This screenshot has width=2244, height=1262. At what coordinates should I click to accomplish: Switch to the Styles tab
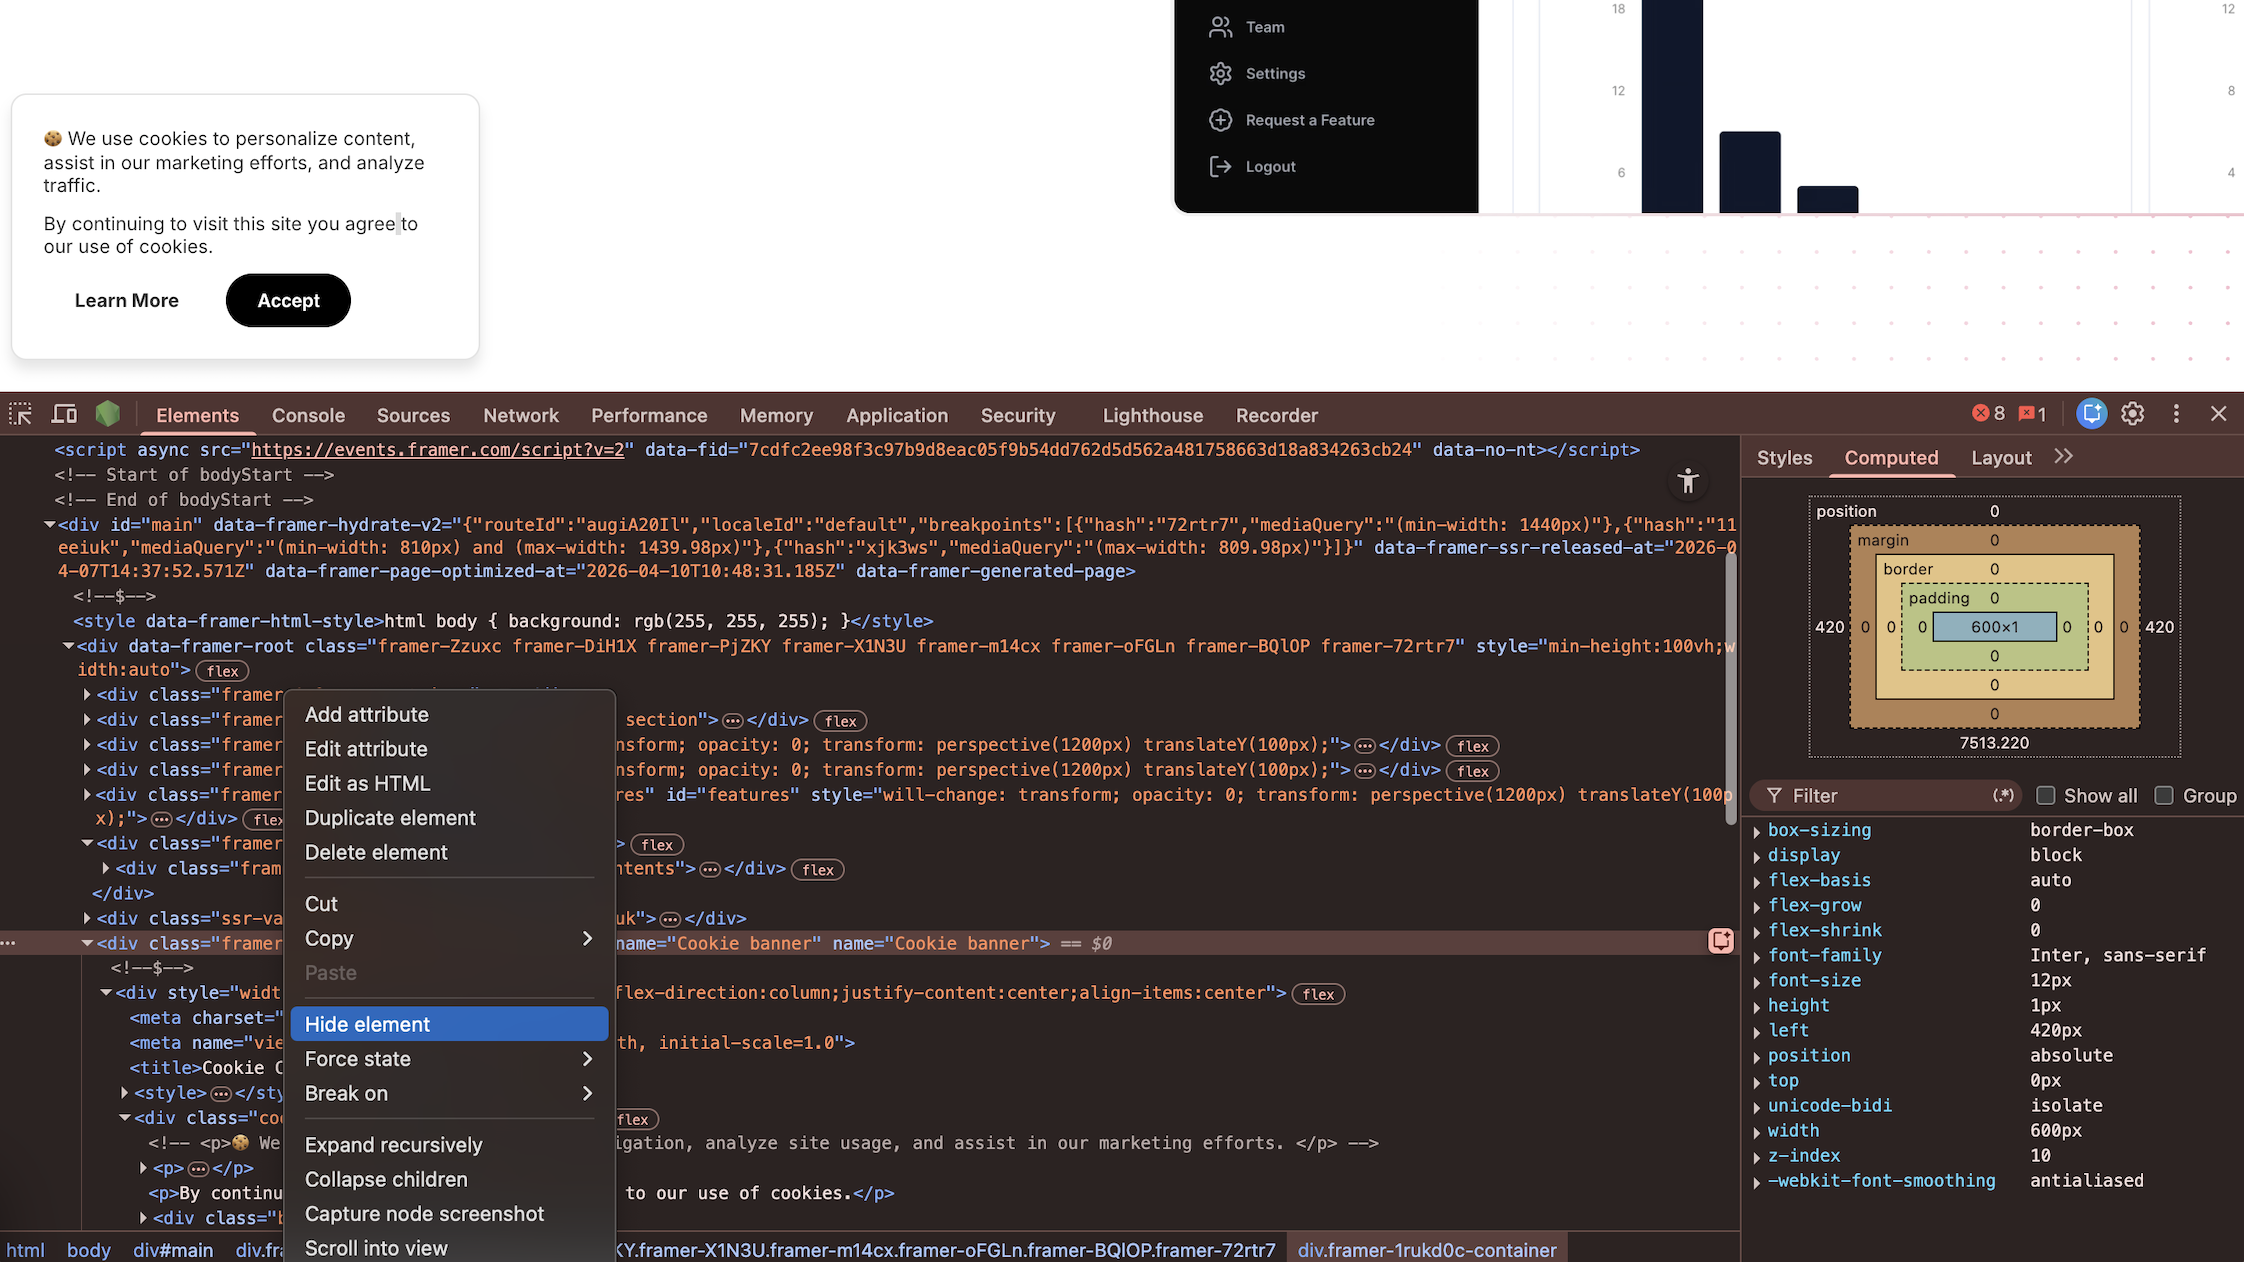[x=1784, y=457]
